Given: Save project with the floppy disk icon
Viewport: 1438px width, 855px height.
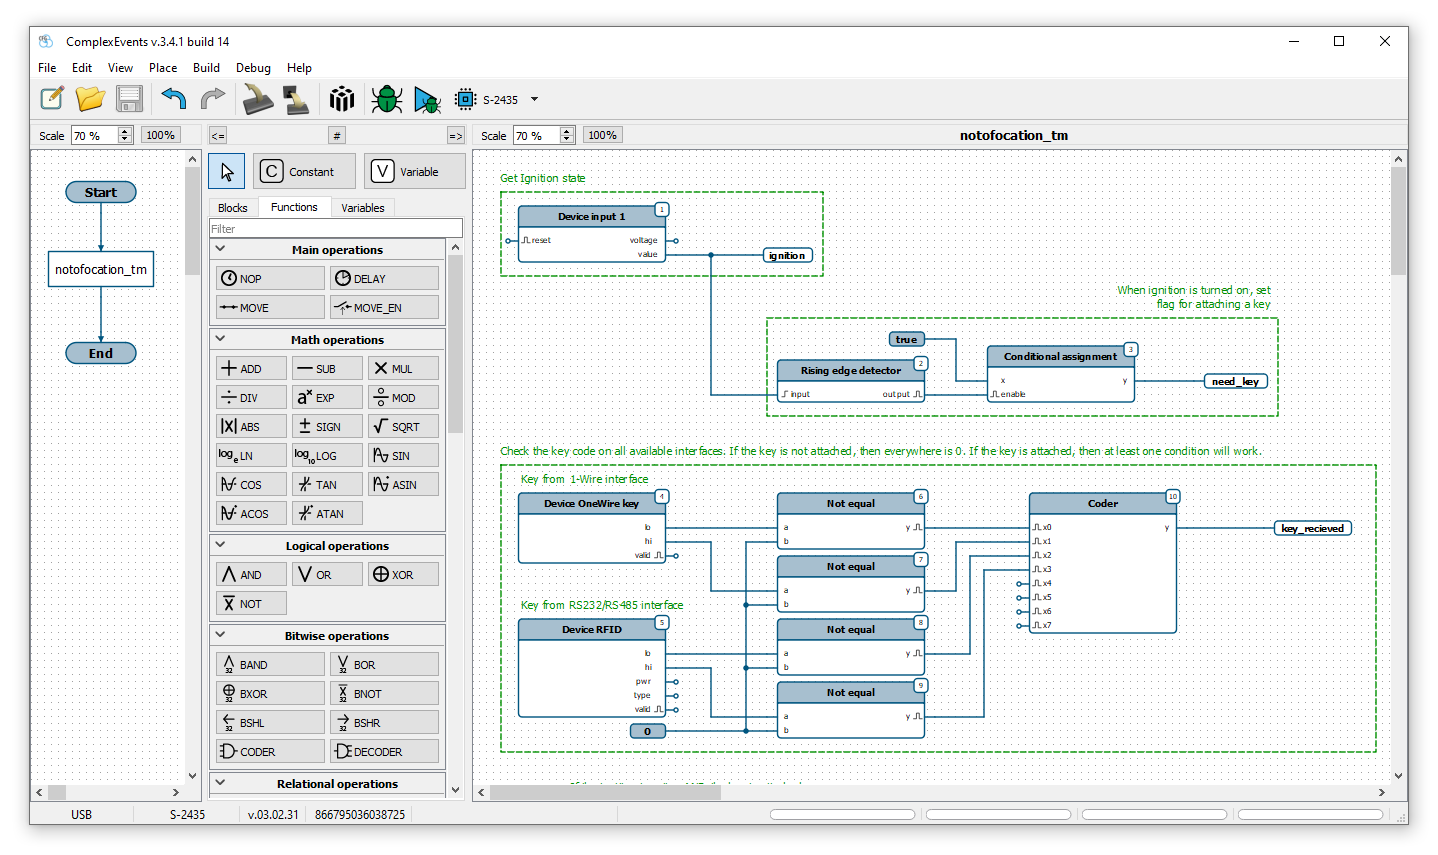Looking at the screenshot, I should pyautogui.click(x=130, y=99).
